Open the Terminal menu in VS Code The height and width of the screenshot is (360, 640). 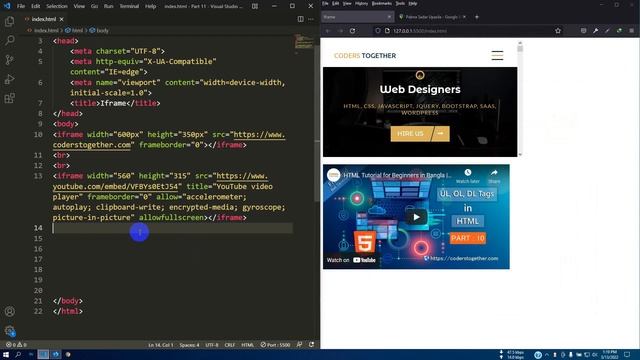[x=129, y=6]
